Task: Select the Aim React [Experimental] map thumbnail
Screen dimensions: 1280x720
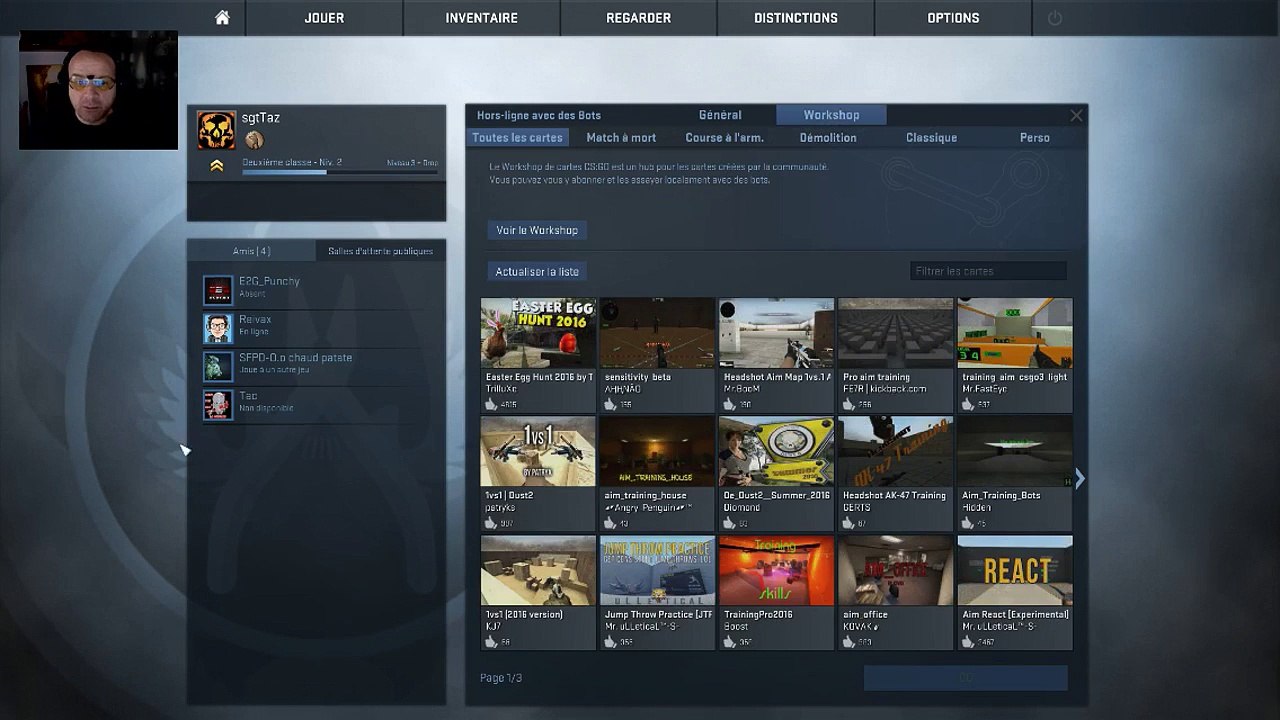Action: point(1014,571)
